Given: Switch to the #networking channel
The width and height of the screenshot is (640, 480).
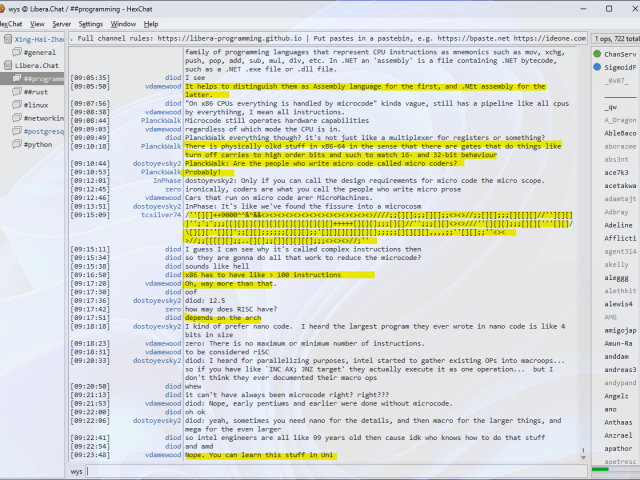Looking at the screenshot, I should (42, 117).
